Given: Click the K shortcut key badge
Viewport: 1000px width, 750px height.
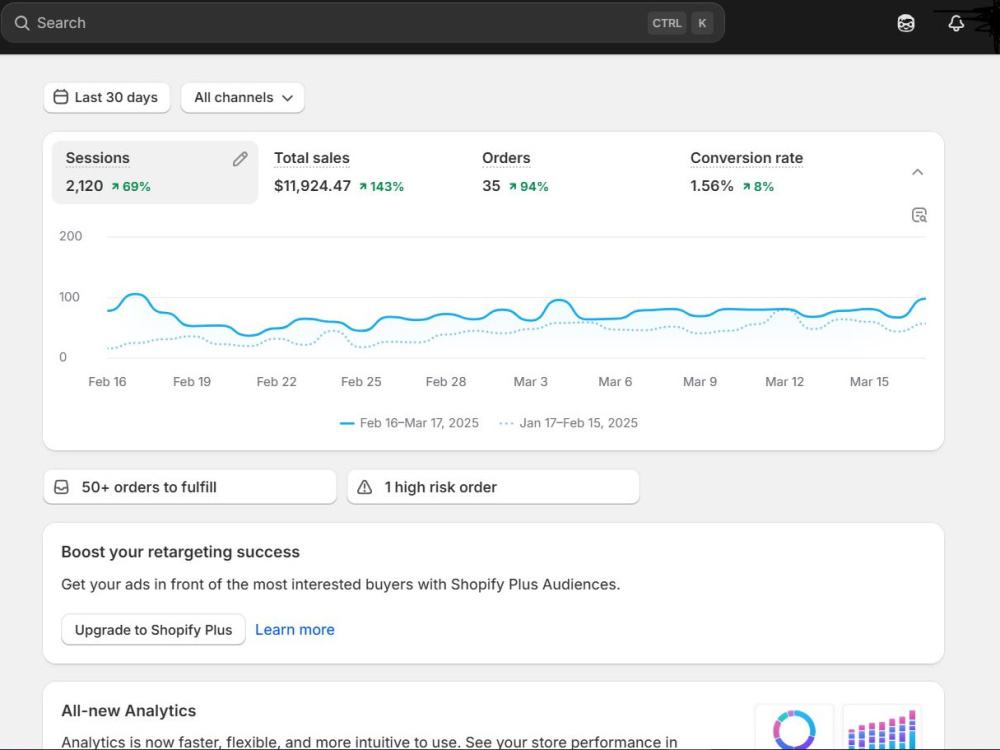Looking at the screenshot, I should (x=702, y=23).
